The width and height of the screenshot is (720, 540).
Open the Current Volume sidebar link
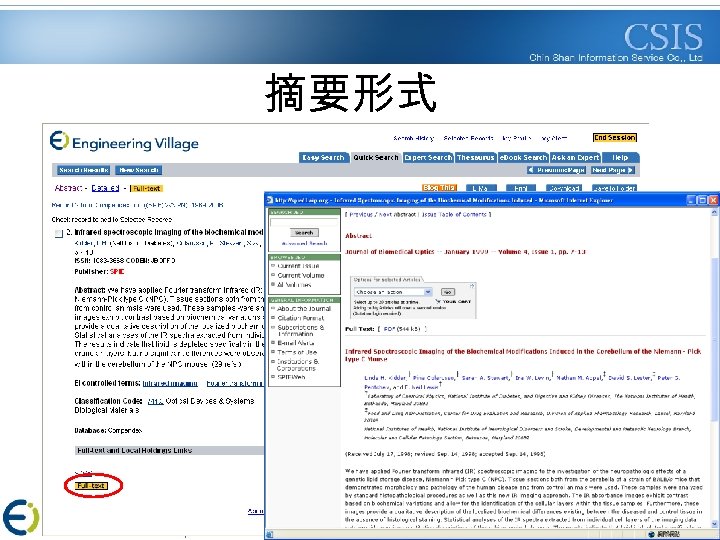coord(301,276)
